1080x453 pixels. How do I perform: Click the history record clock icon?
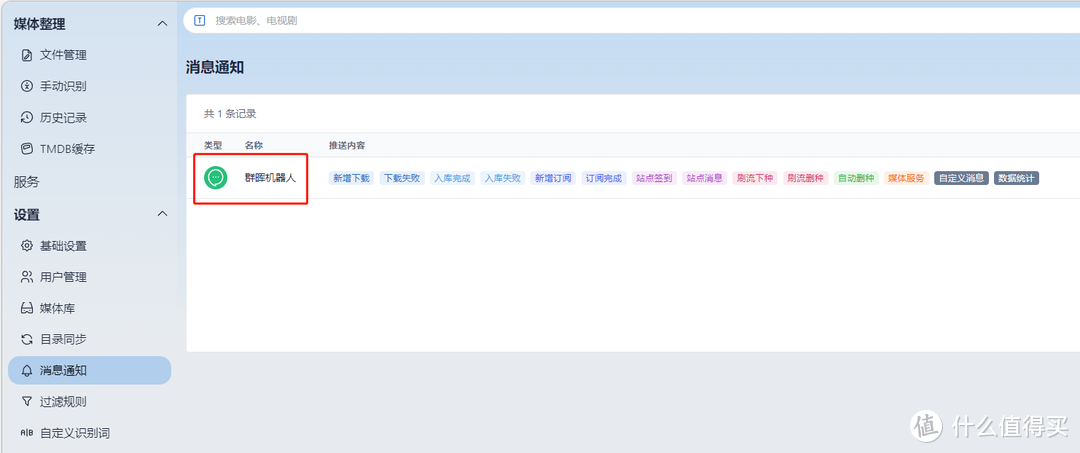pos(27,118)
